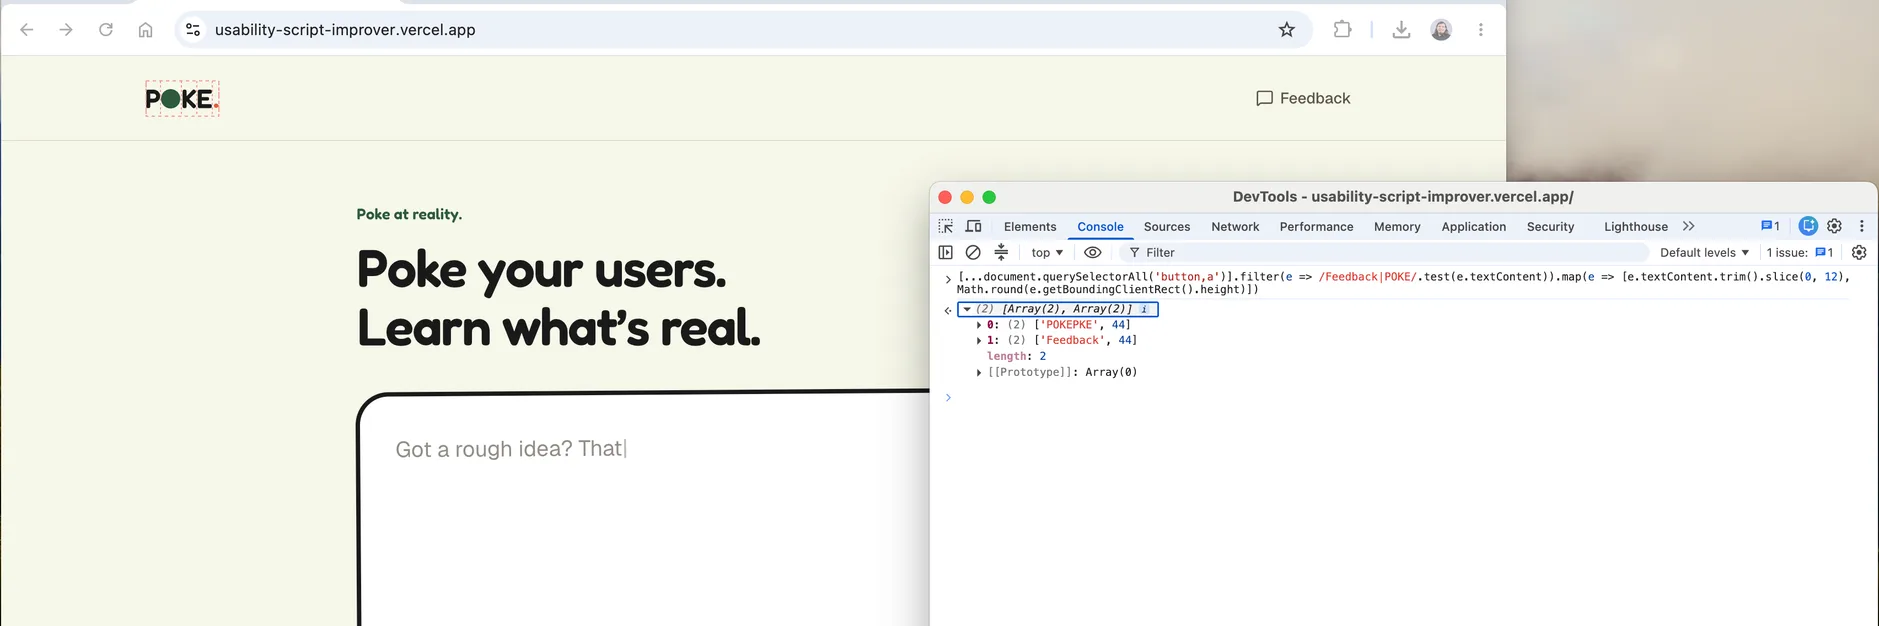Screen dimensions: 1879x626
Task: Click the 'Poke at reality.' tagline text
Action: click(409, 214)
